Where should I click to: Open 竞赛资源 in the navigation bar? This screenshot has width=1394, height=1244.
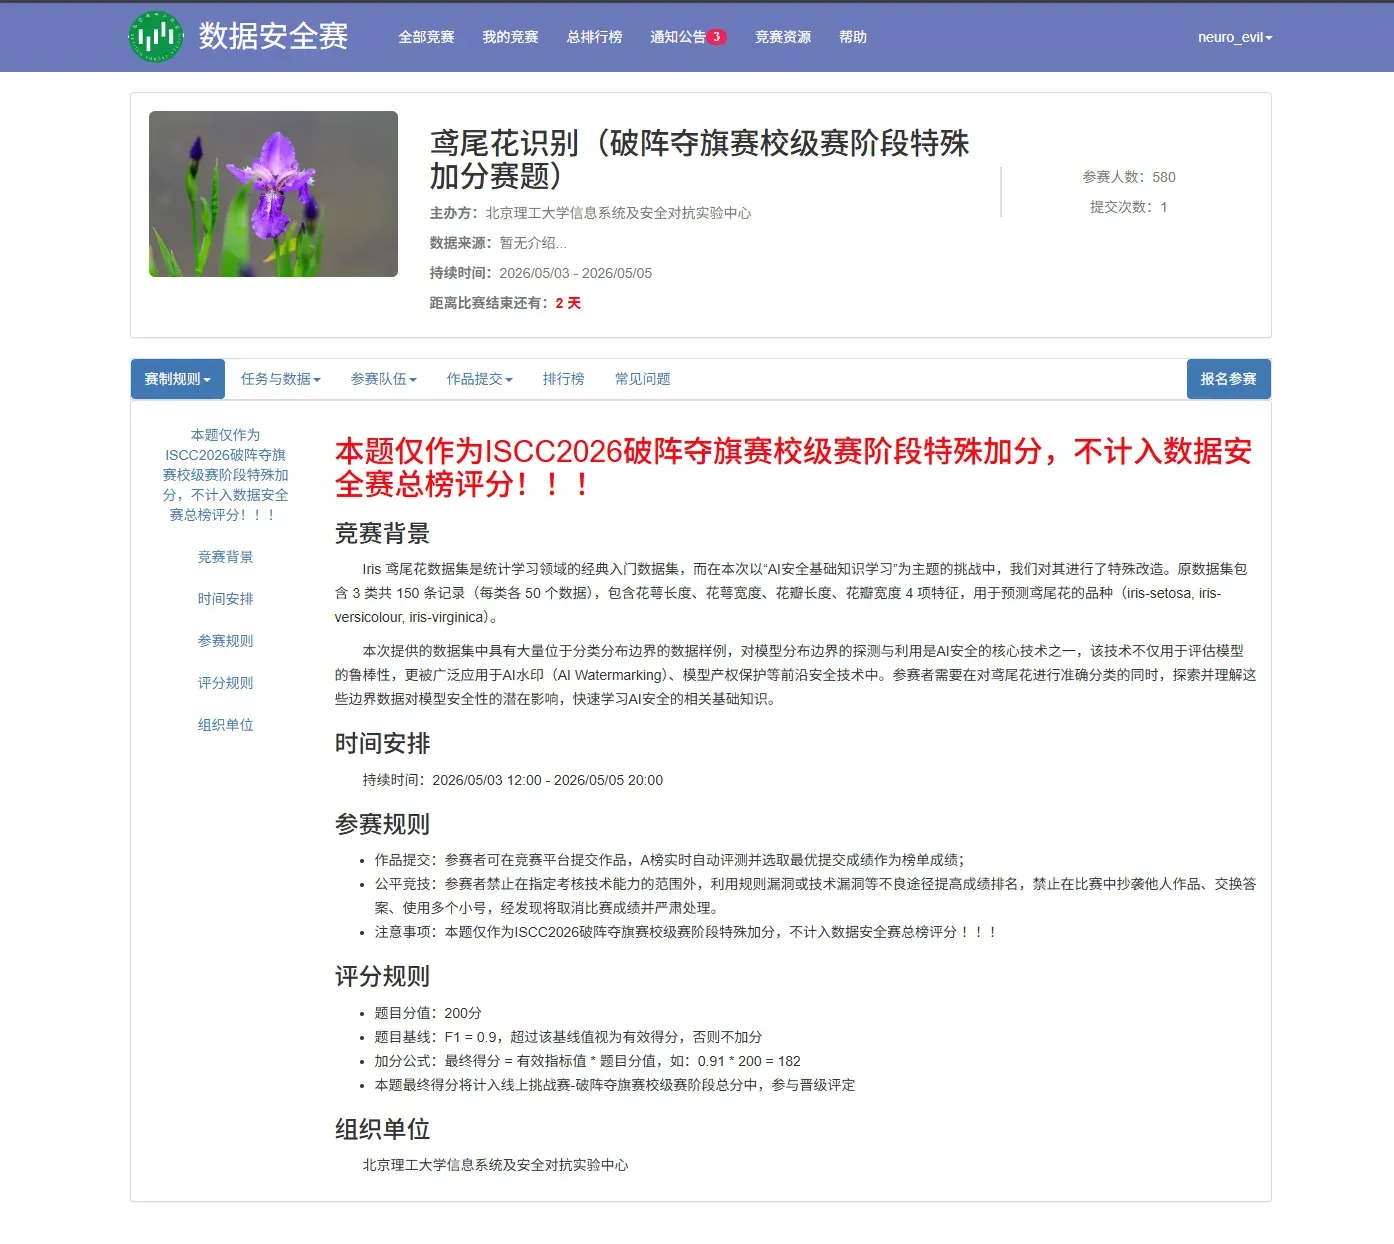click(x=782, y=37)
